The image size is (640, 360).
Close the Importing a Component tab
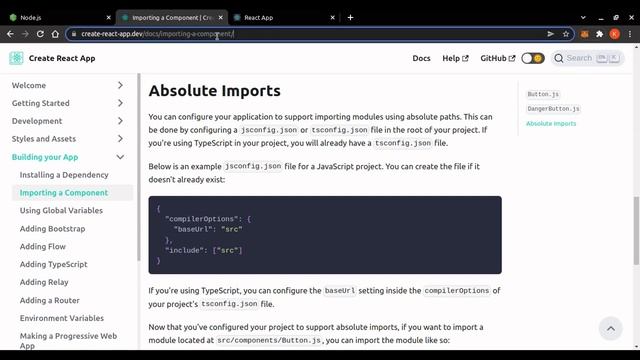pyautogui.click(x=220, y=18)
